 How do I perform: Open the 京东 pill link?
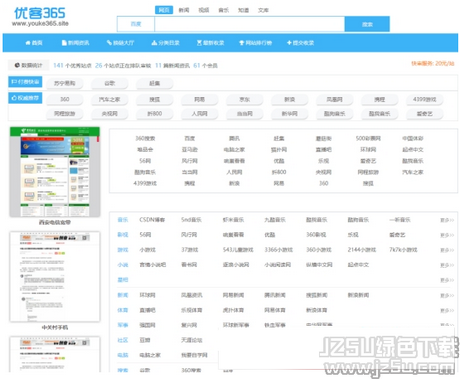[x=245, y=99]
